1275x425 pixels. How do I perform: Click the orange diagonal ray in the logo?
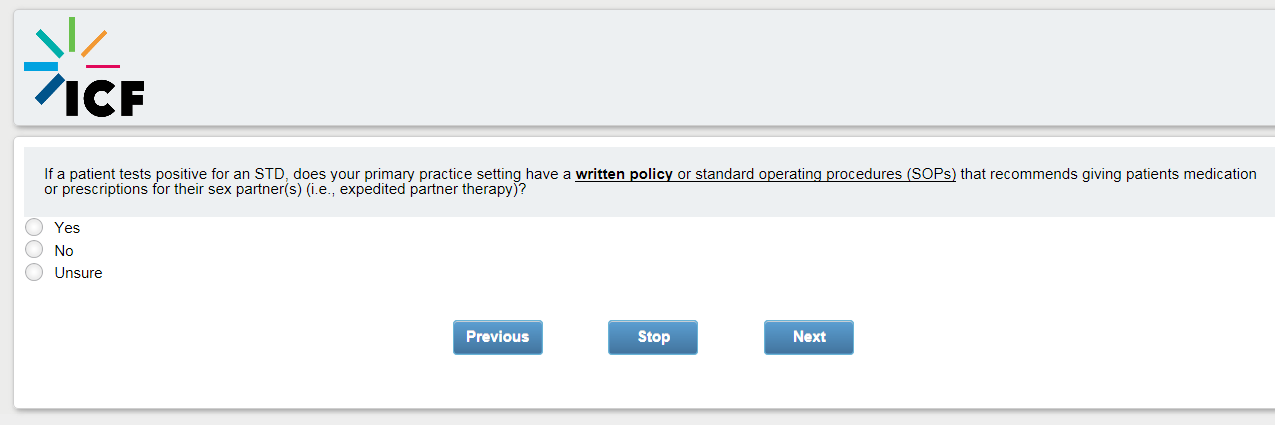pos(94,43)
